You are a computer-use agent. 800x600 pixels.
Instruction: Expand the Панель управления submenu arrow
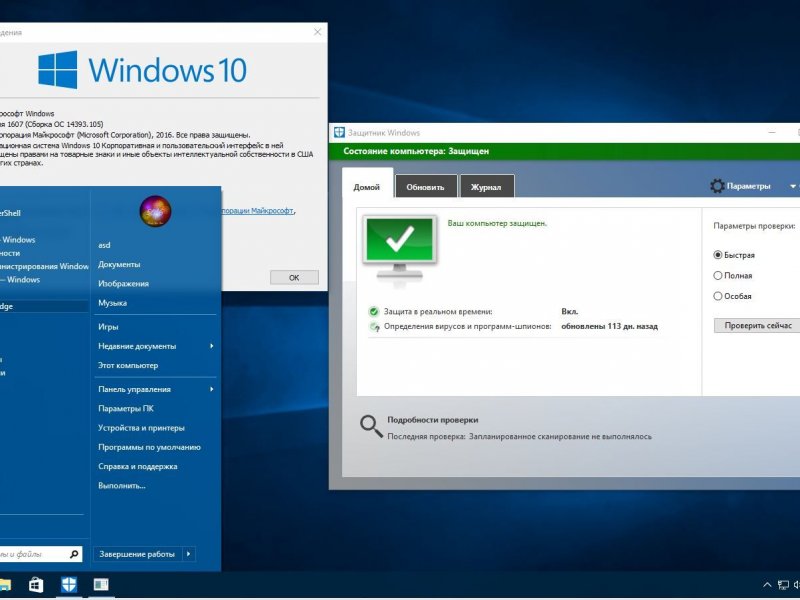click(211, 389)
